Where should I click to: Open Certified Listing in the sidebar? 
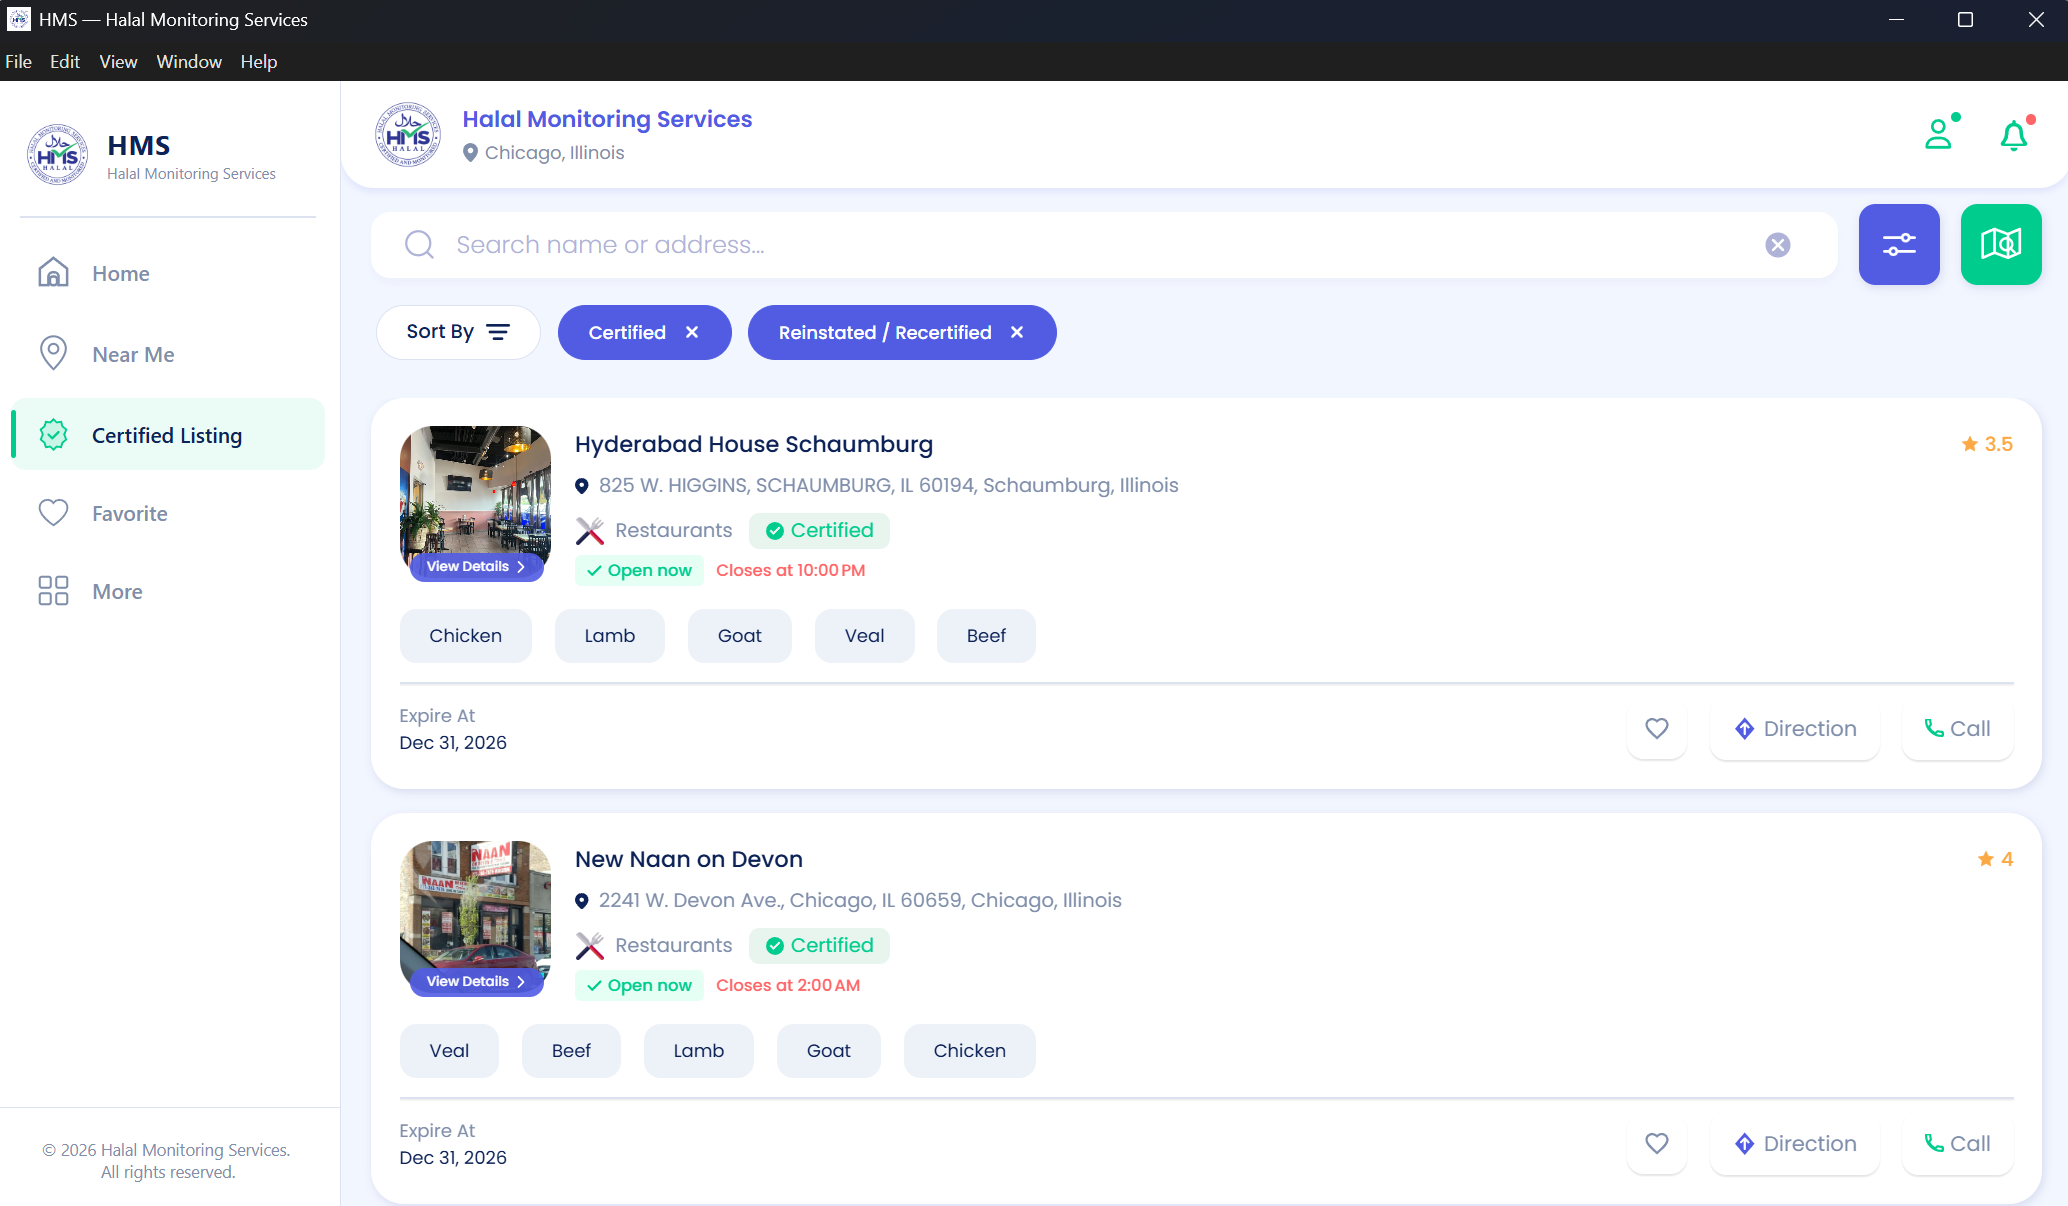click(168, 435)
